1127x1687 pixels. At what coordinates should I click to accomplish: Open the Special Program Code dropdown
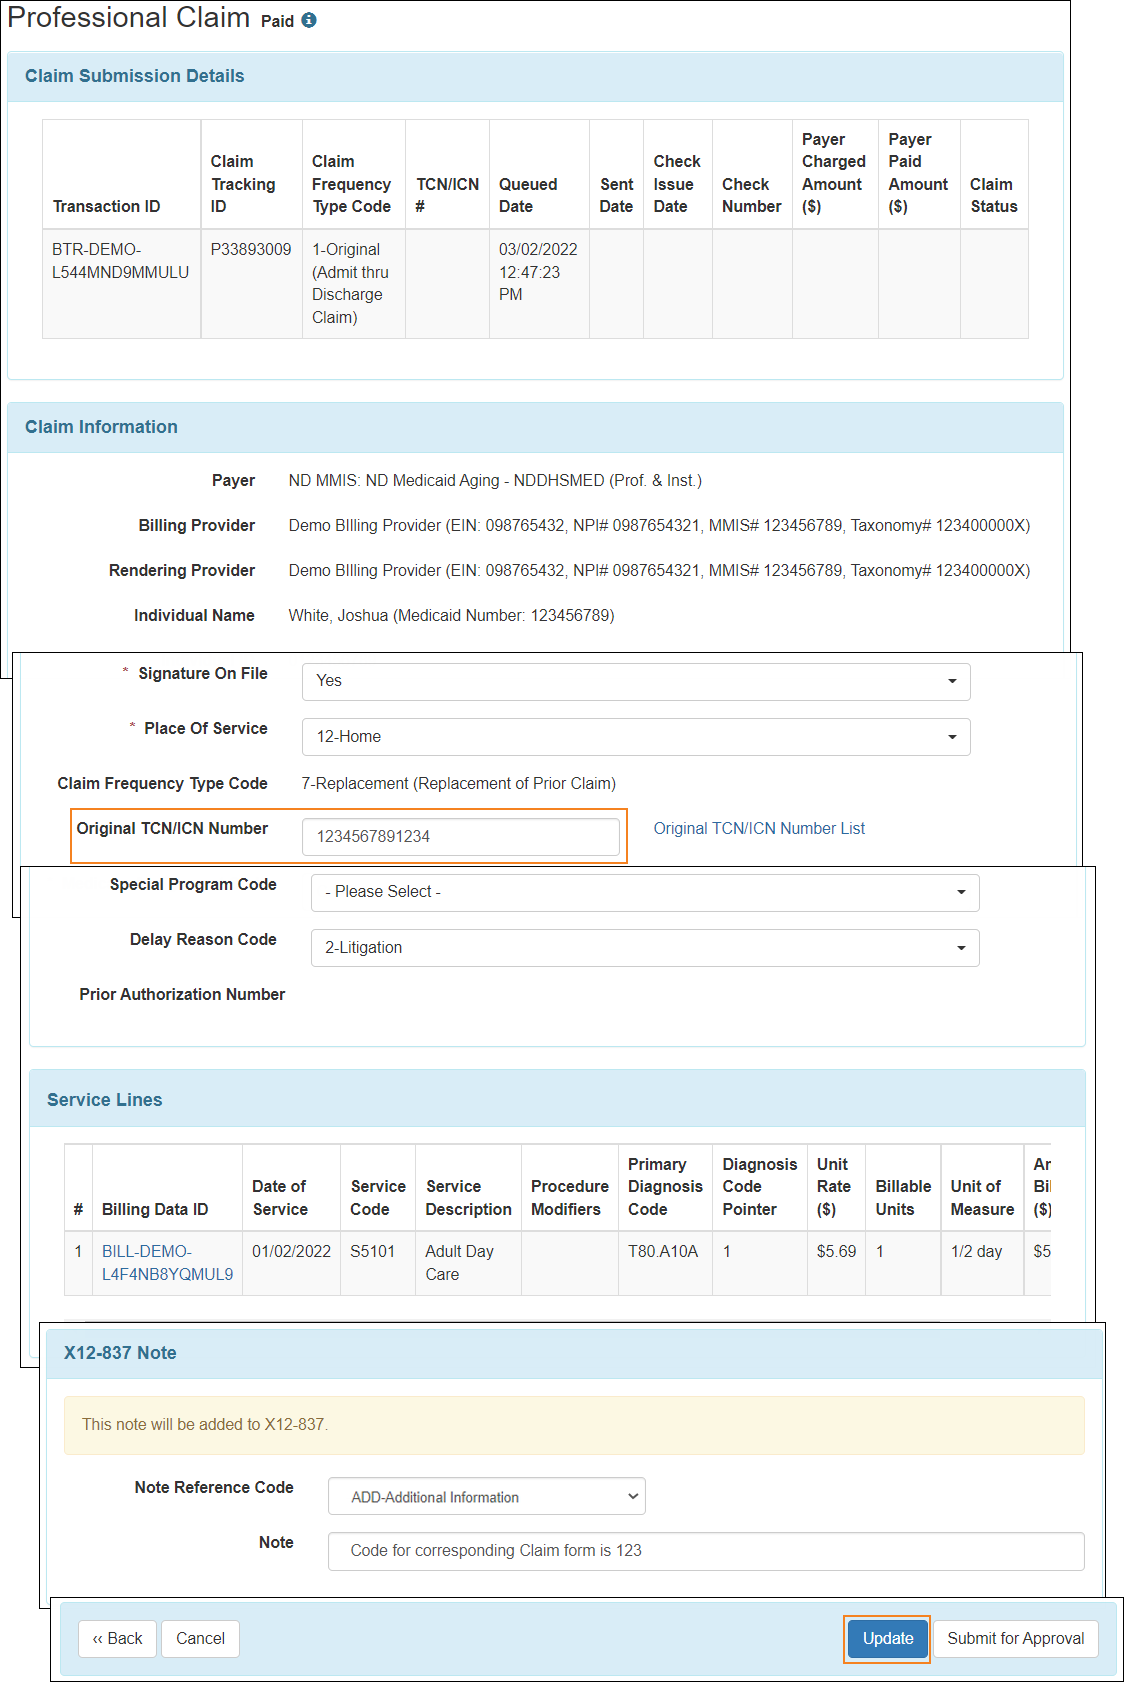[644, 892]
